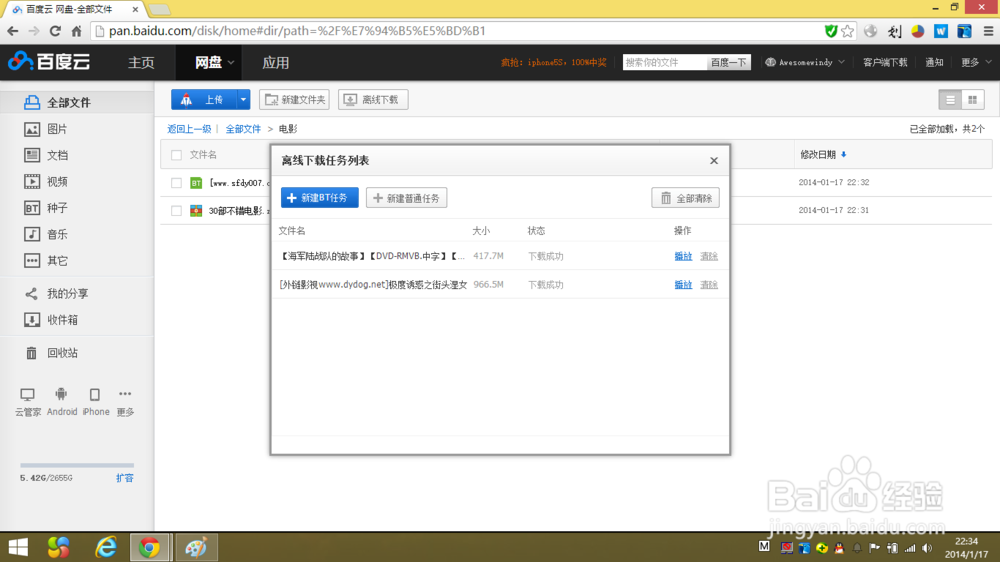1000x562 pixels.
Task: Toggle the select-all 文件名 checkbox
Action: pyautogui.click(x=177, y=155)
